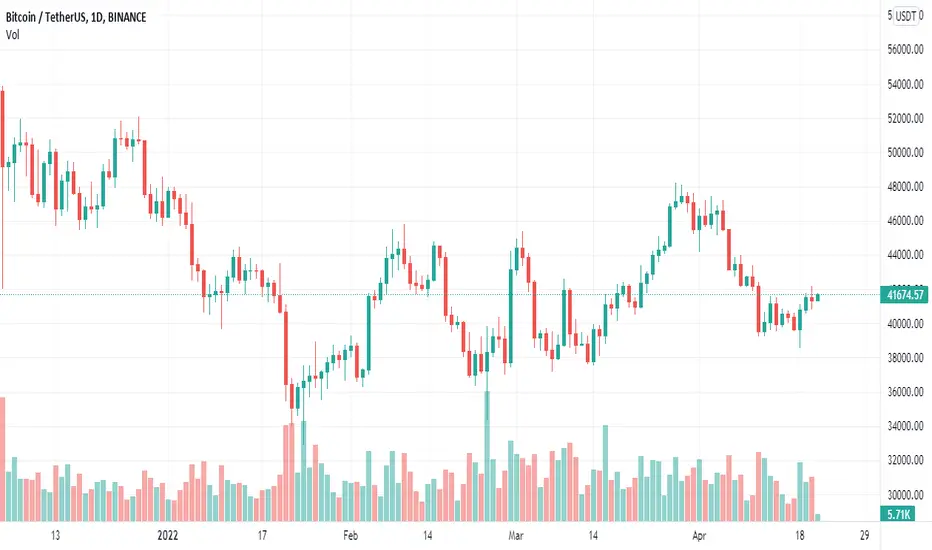Select the Feb label on the time axis

pyautogui.click(x=351, y=536)
